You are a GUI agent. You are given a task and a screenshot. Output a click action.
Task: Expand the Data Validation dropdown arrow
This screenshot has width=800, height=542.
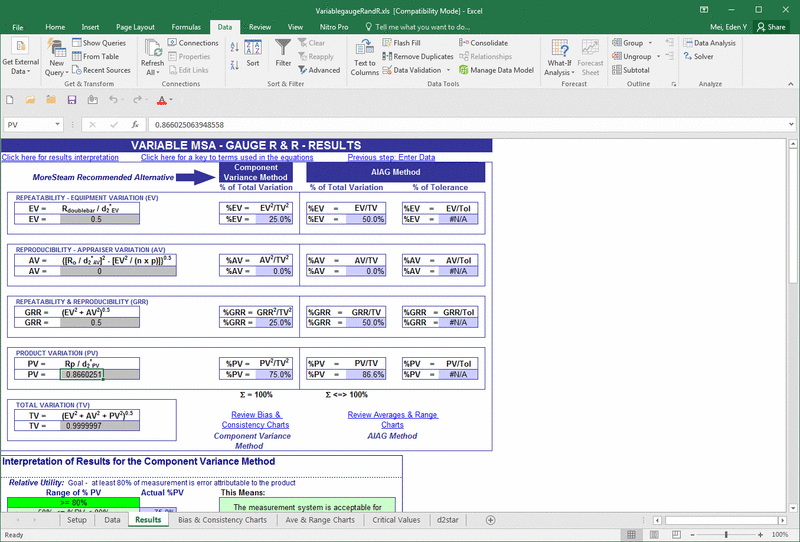[448, 70]
